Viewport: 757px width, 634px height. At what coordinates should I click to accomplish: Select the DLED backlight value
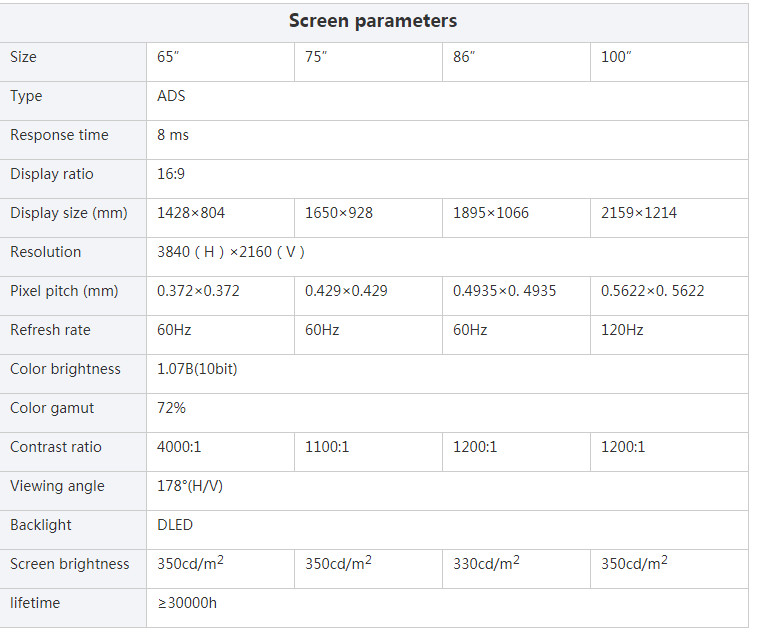coord(175,525)
